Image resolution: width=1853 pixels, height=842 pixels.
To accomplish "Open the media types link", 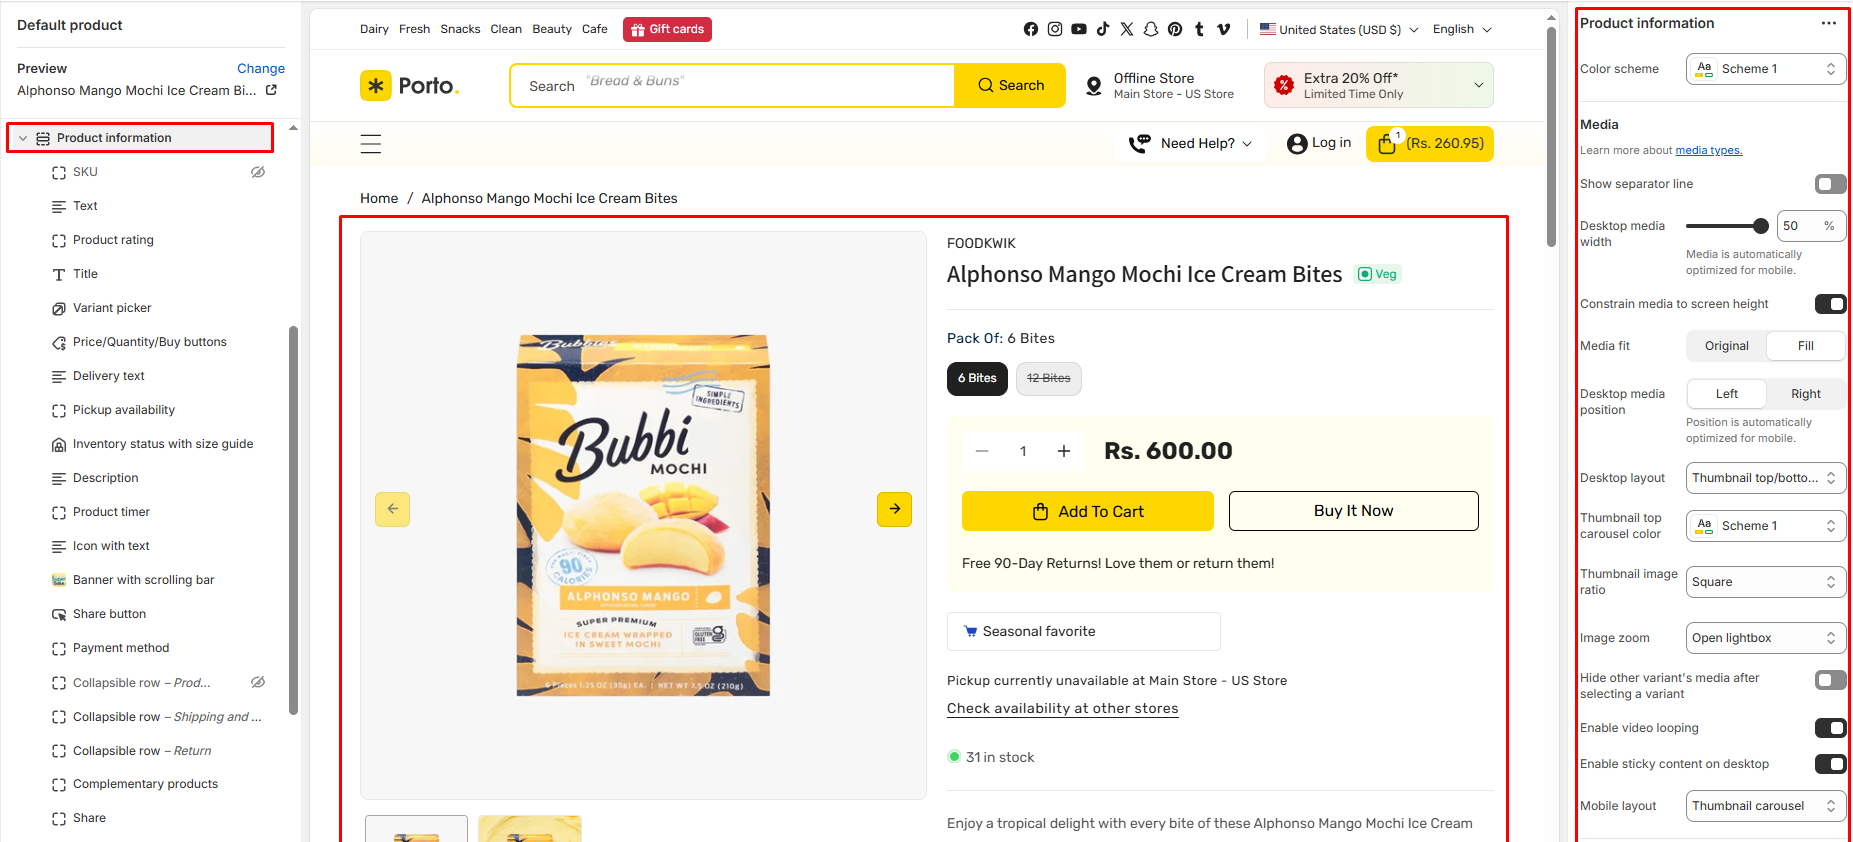I will coord(1708,150).
